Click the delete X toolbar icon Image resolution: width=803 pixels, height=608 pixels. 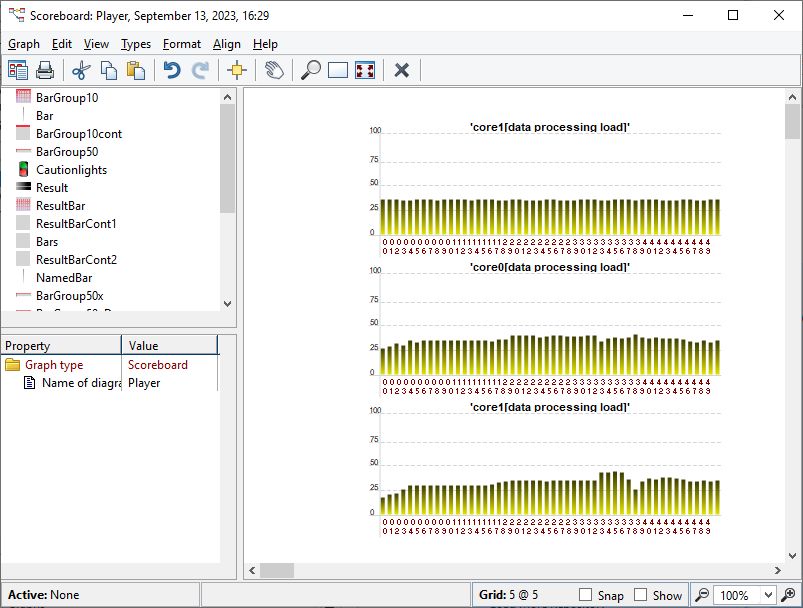(402, 70)
